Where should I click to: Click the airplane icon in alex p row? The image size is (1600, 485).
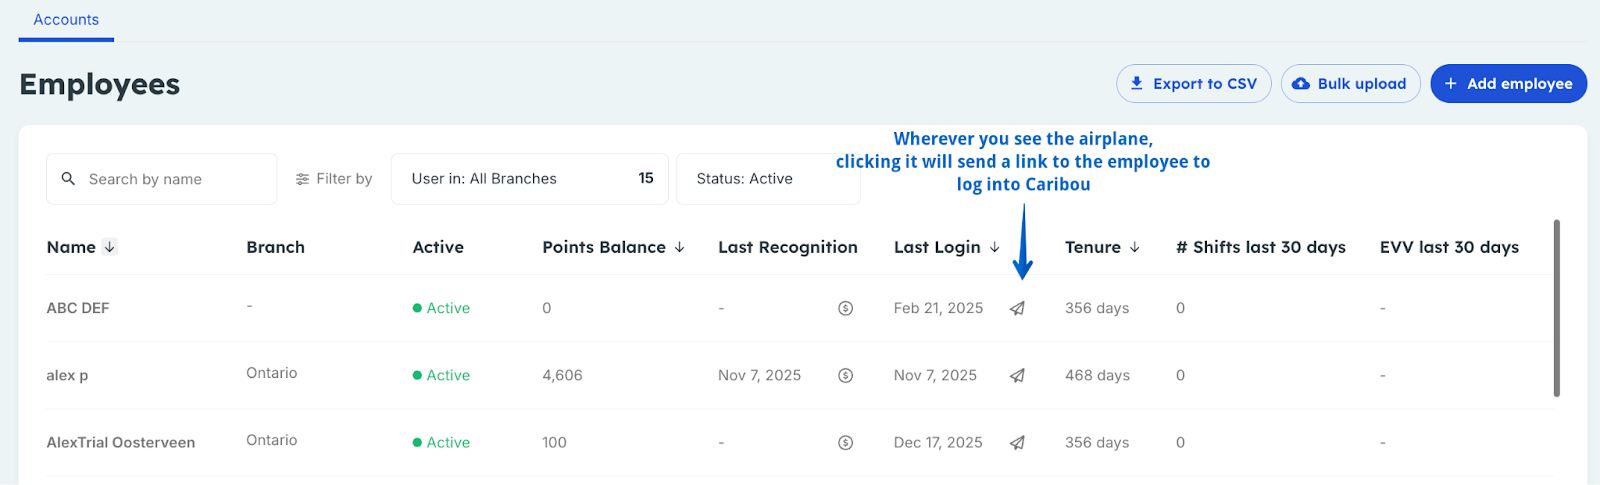coord(1017,375)
